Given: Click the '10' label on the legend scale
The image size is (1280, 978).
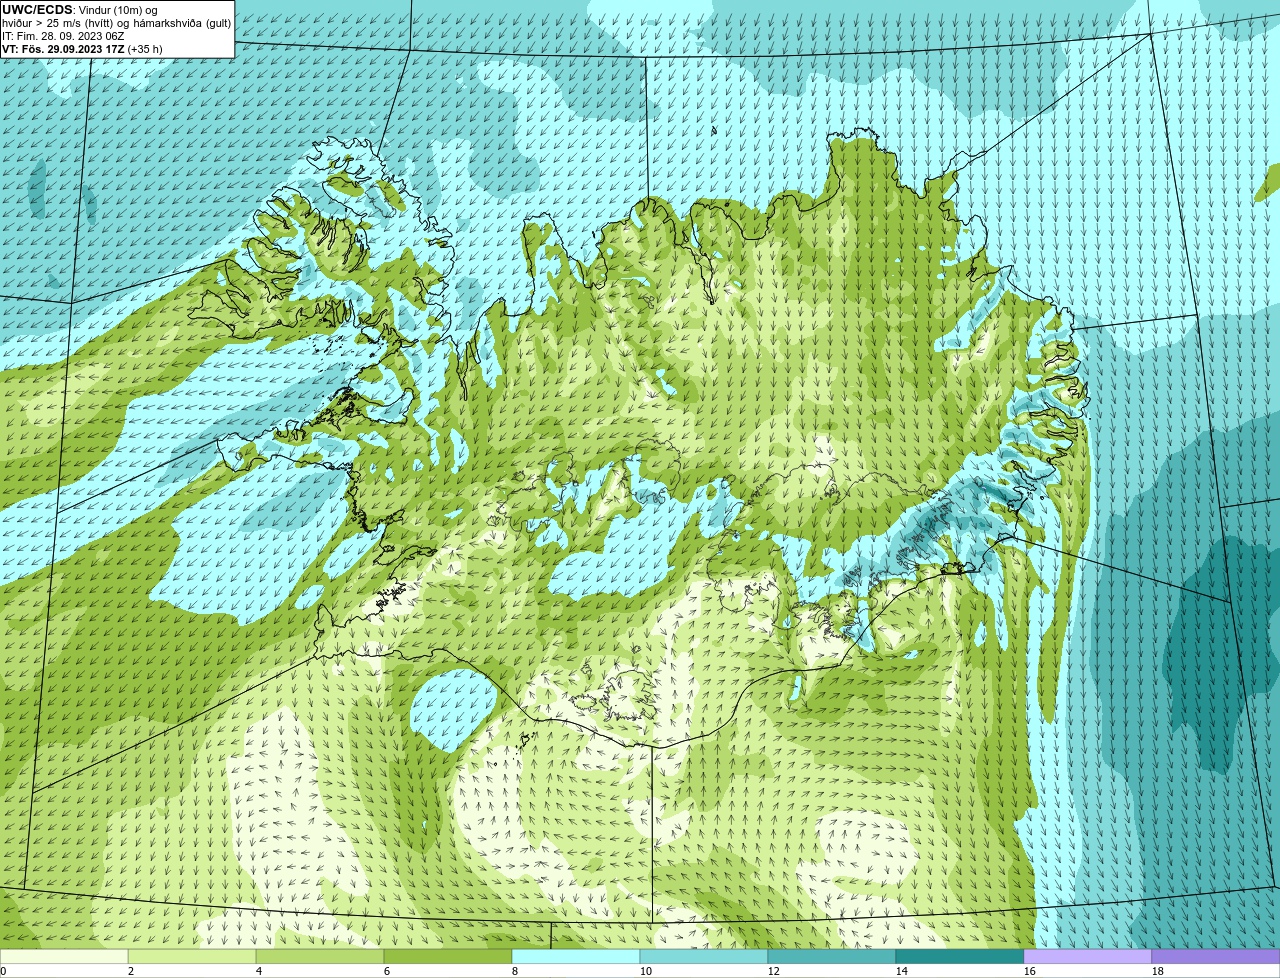Looking at the screenshot, I should tap(646, 971).
